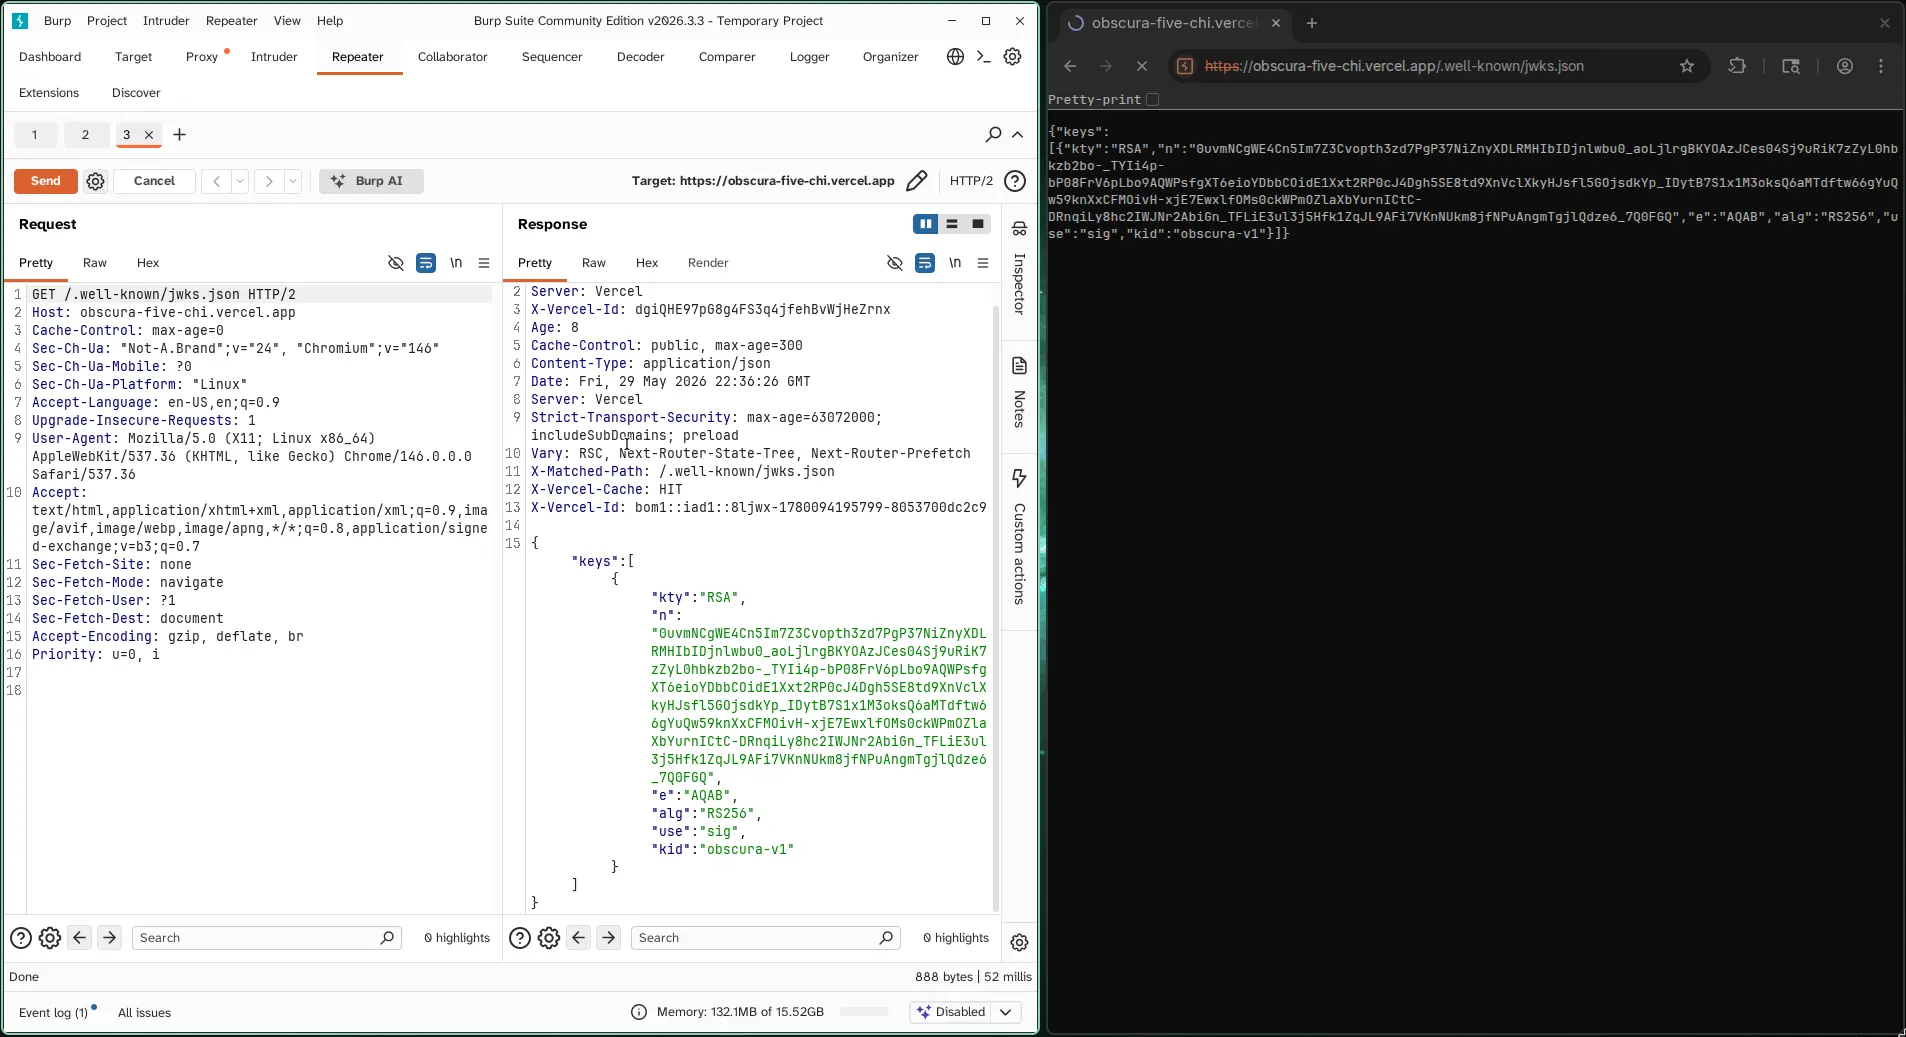Viewport: 1906px width, 1037px height.
Task: Open Custom actions lightning icon
Action: [1019, 478]
